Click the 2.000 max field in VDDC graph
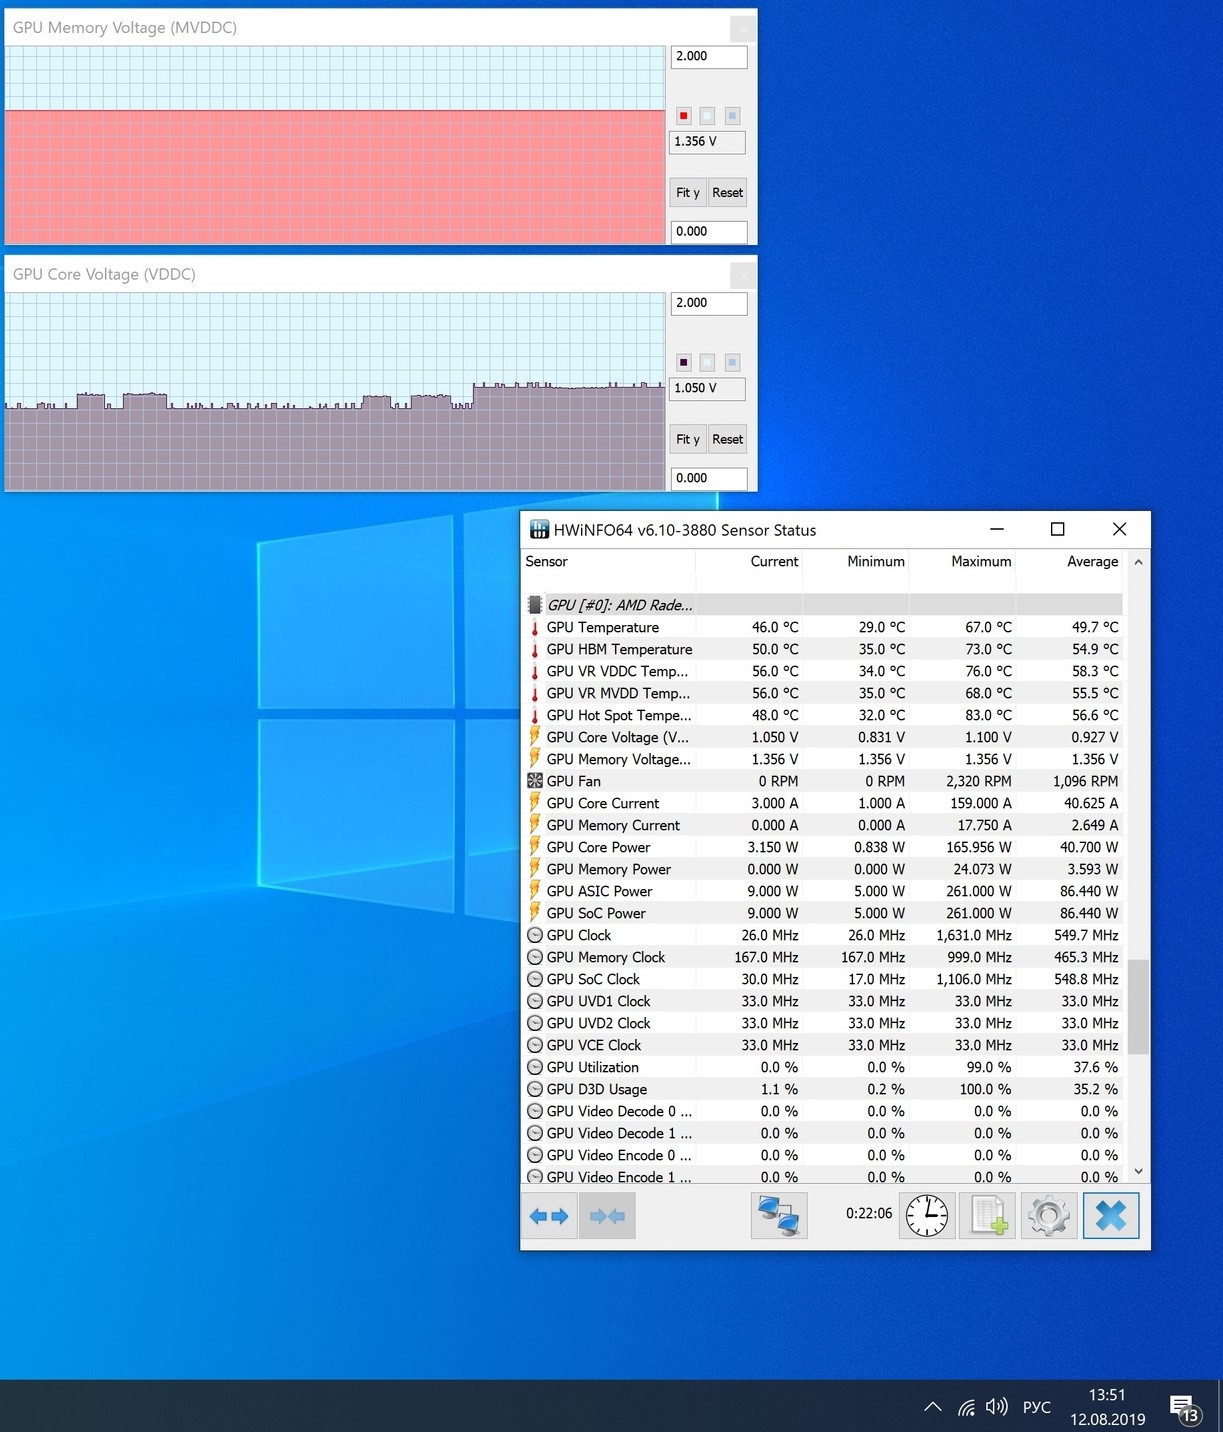 [709, 303]
